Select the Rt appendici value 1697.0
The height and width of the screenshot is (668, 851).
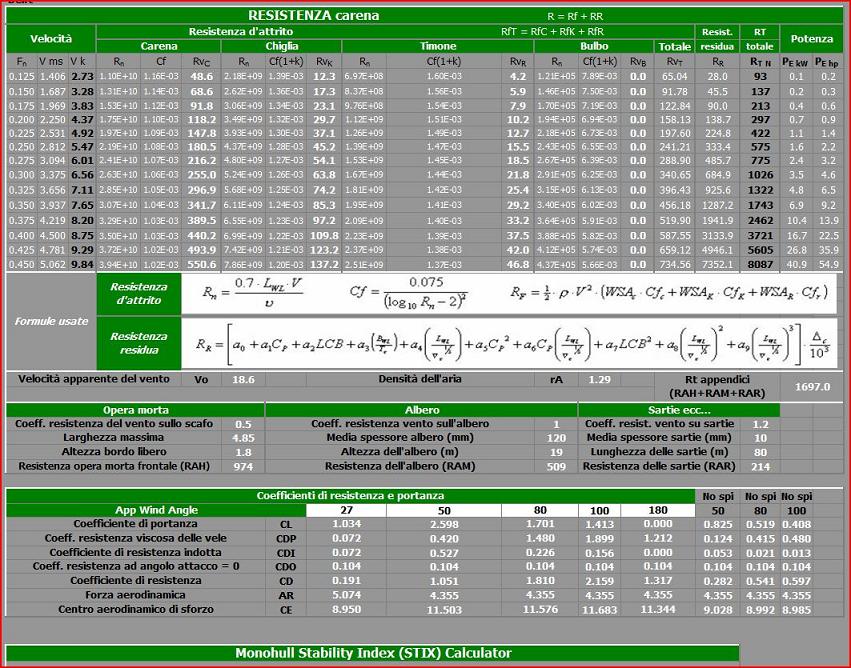pyautogui.click(x=812, y=386)
